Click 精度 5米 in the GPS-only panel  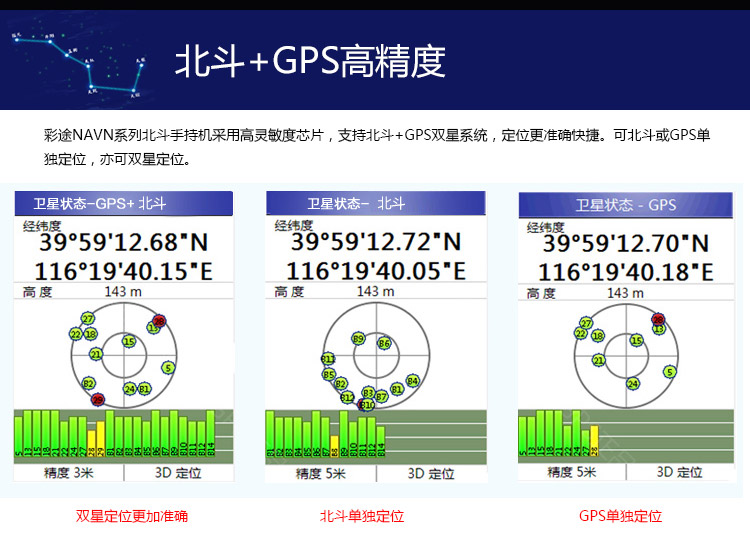(x=572, y=472)
